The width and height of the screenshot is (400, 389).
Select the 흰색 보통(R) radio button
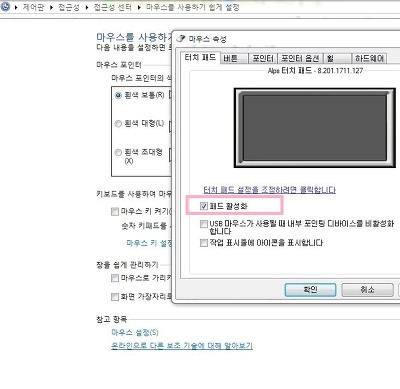[118, 95]
